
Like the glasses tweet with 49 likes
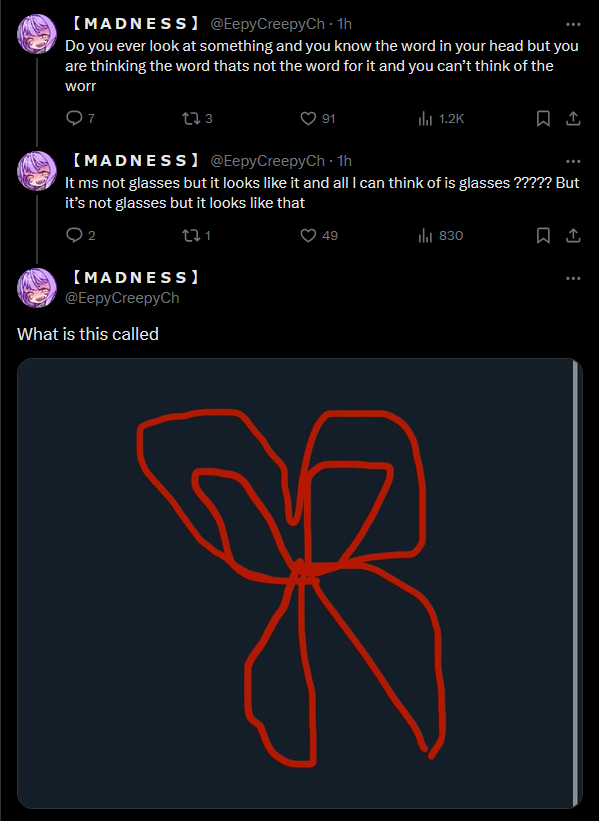point(318,236)
